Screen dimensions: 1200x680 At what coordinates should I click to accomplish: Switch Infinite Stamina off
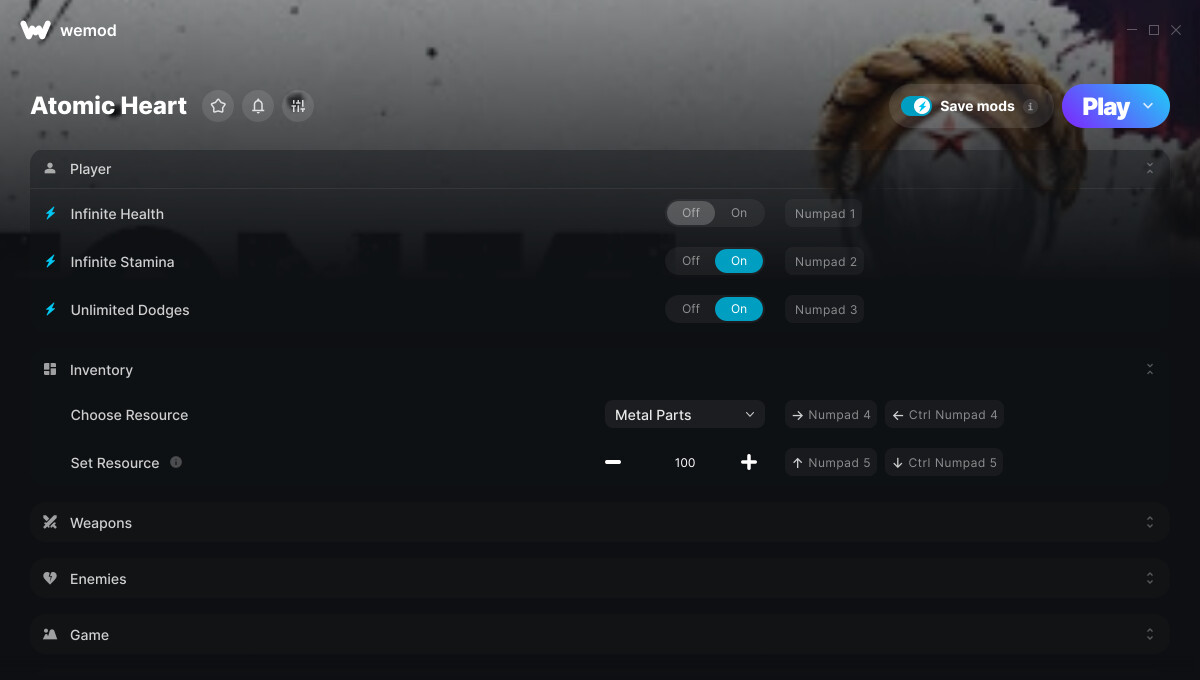tap(691, 261)
